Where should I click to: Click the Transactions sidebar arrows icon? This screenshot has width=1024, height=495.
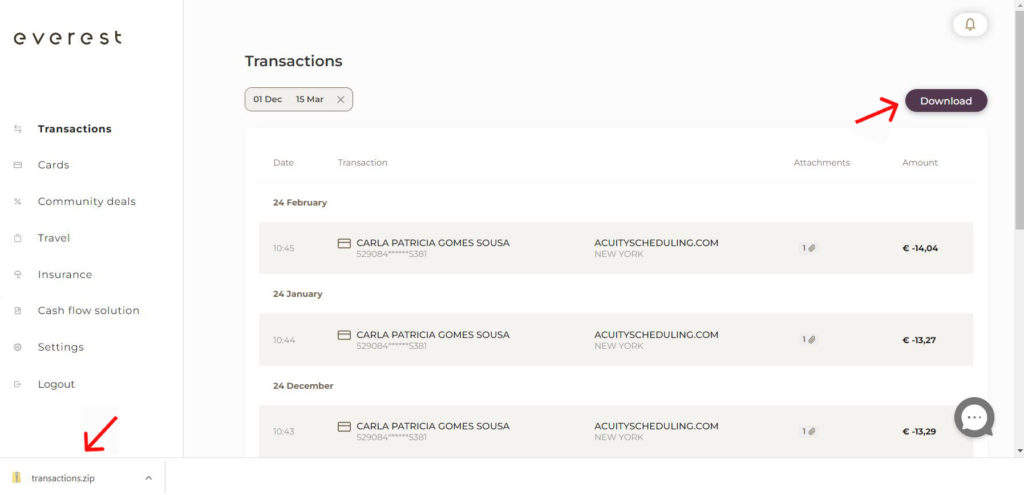pyautogui.click(x=17, y=129)
